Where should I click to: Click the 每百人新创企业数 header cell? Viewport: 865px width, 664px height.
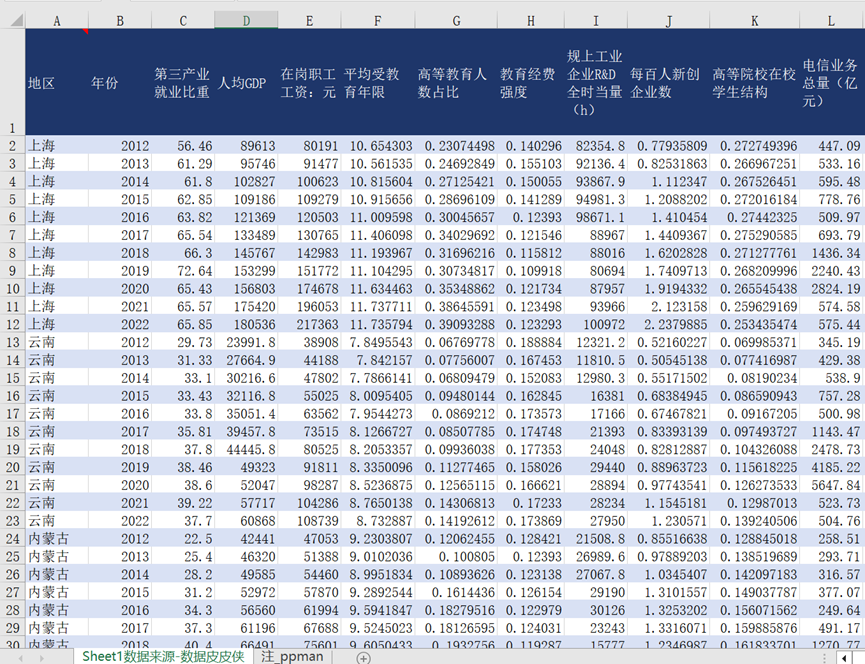coord(668,82)
